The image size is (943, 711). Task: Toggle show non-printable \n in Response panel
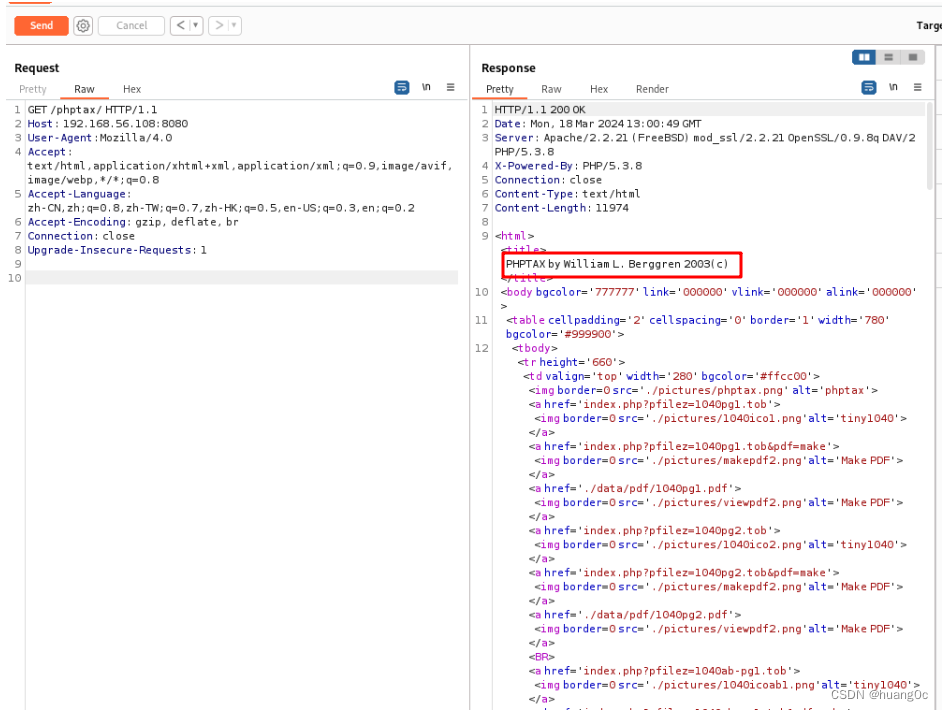(893, 87)
